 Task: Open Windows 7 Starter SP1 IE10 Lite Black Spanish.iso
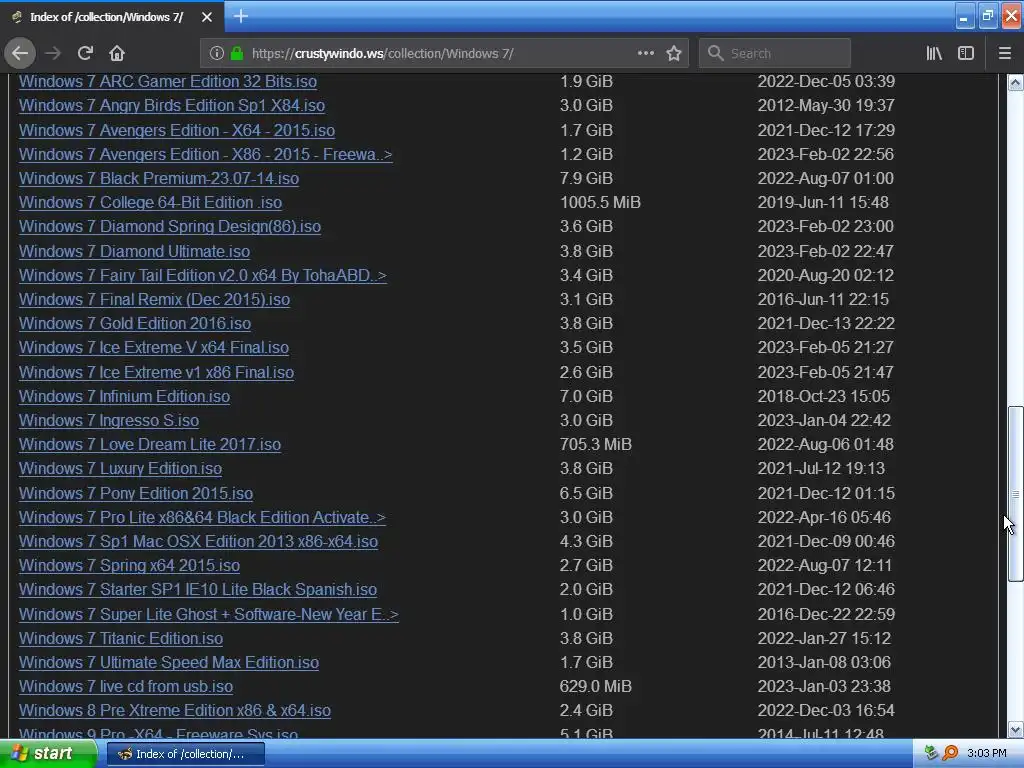pos(198,590)
